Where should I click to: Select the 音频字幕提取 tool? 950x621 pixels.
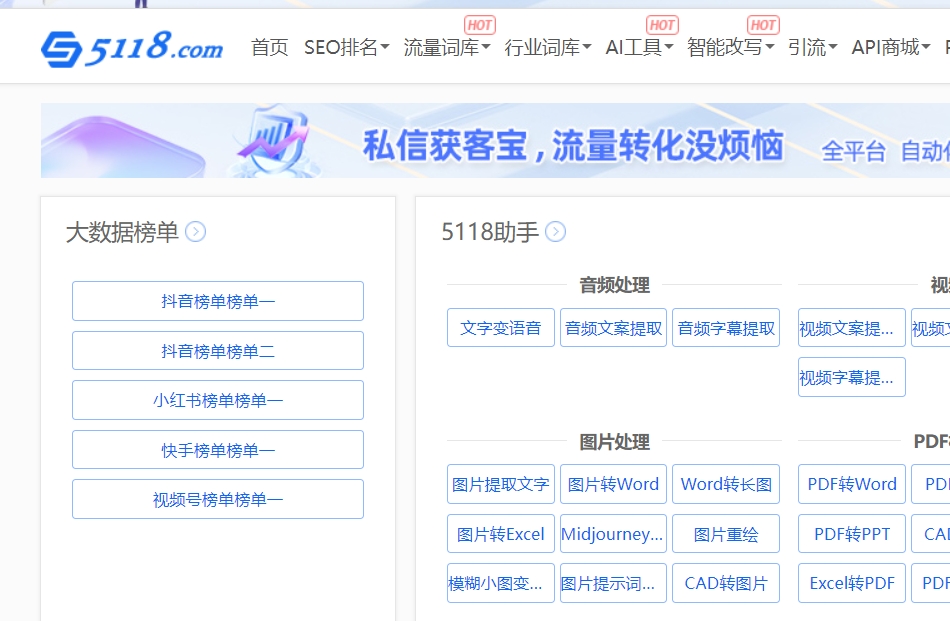727,327
